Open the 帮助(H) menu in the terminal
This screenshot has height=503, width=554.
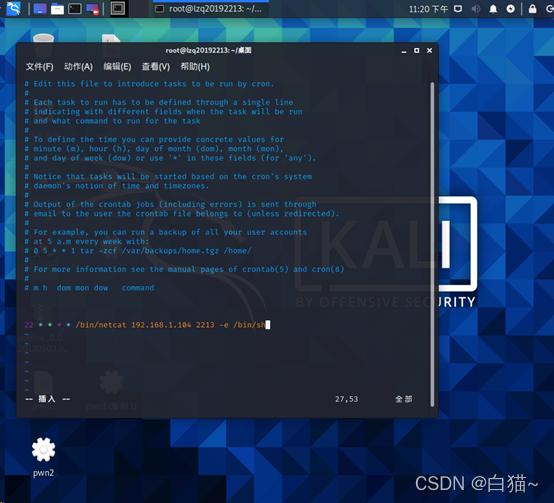point(195,67)
